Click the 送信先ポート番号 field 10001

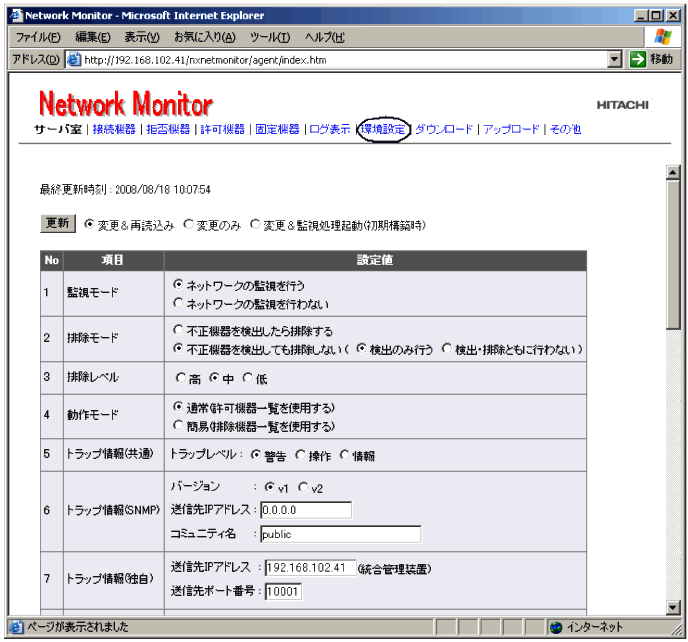[283, 592]
